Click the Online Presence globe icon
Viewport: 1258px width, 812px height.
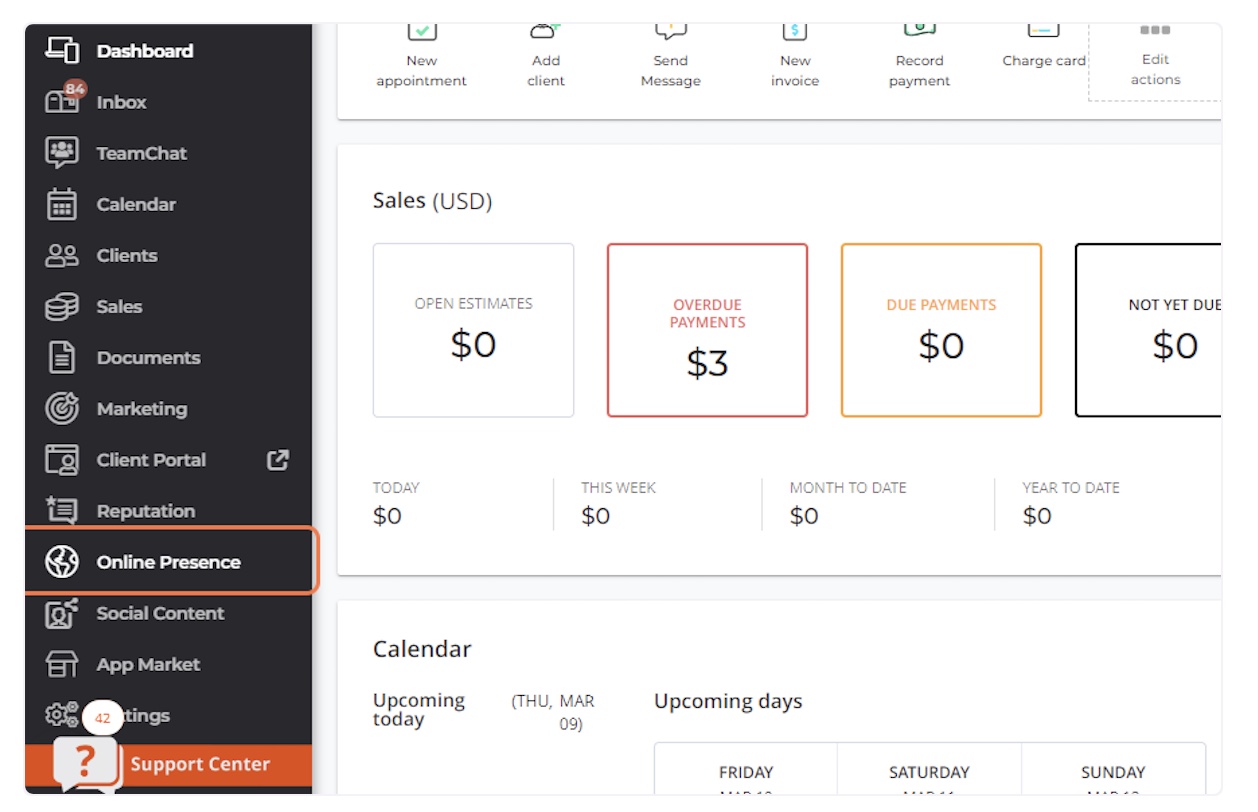pos(62,562)
